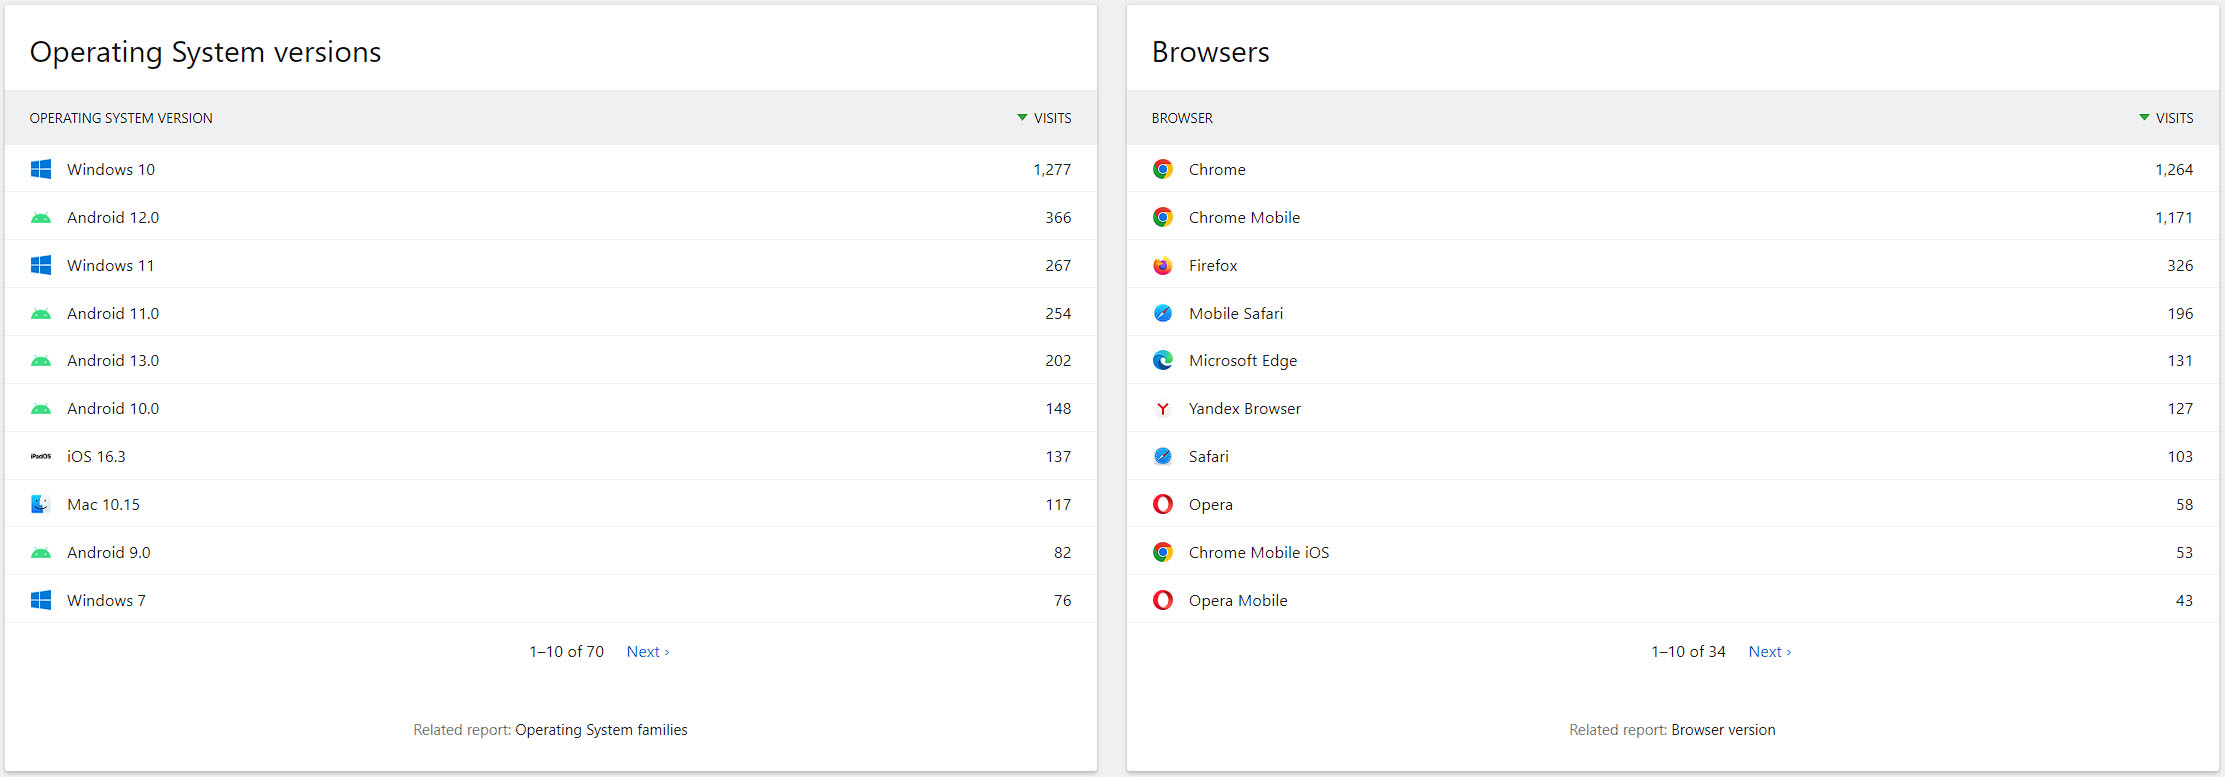Click the Android 13.0 robot icon

click(x=41, y=361)
